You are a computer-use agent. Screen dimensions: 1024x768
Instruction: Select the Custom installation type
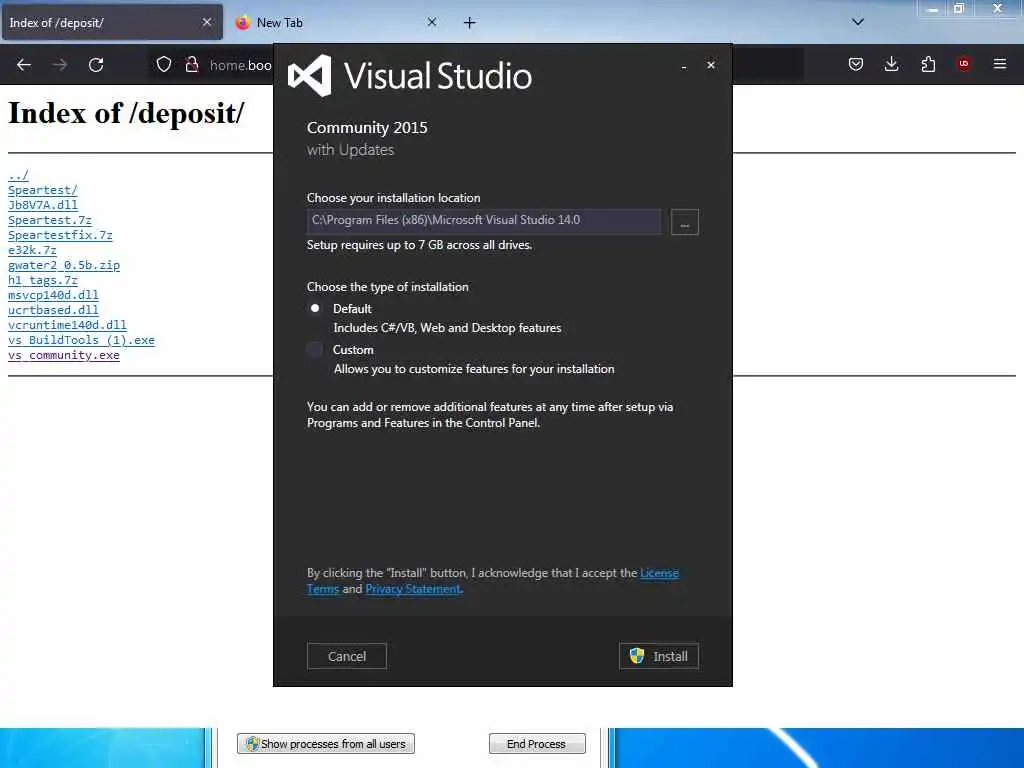(315, 349)
